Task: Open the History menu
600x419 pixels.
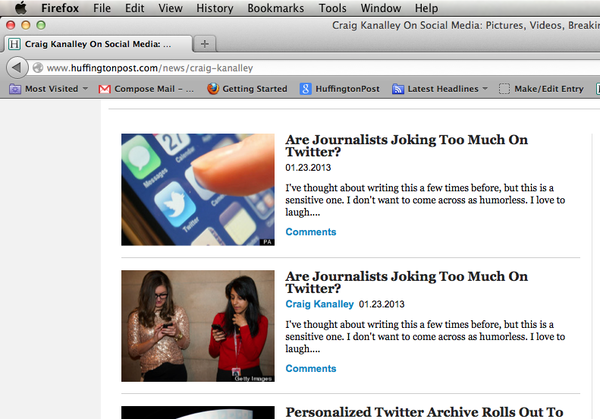Action: [x=215, y=8]
